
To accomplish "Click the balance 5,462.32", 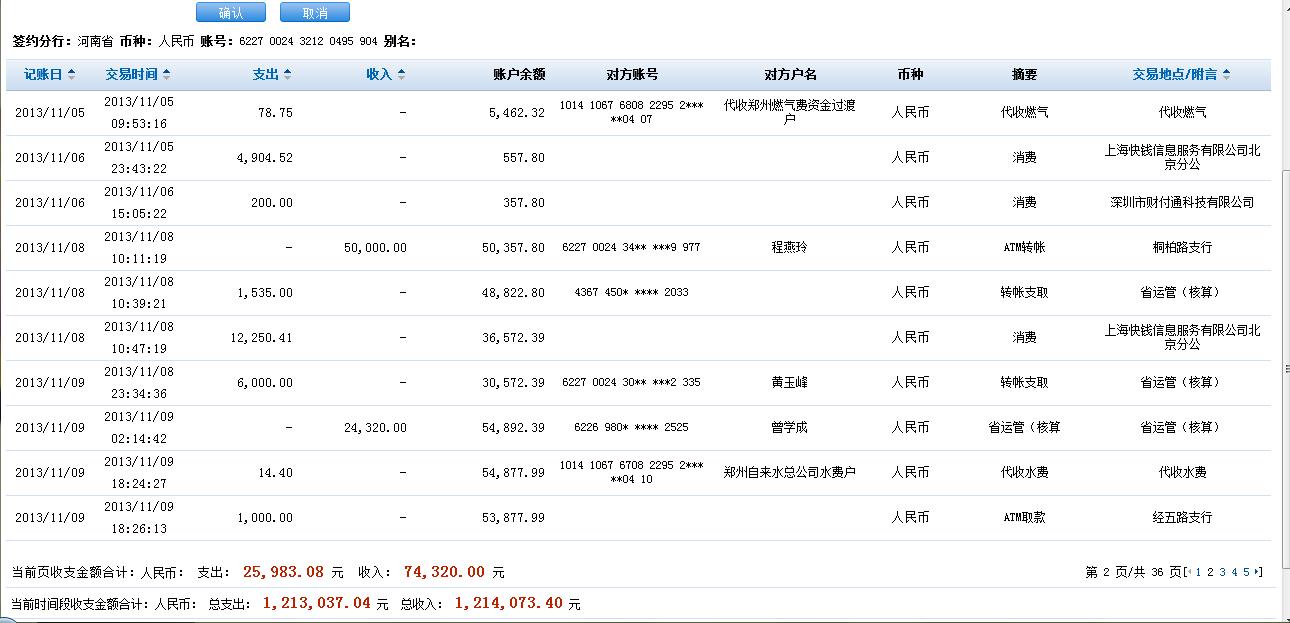I will pos(517,113).
